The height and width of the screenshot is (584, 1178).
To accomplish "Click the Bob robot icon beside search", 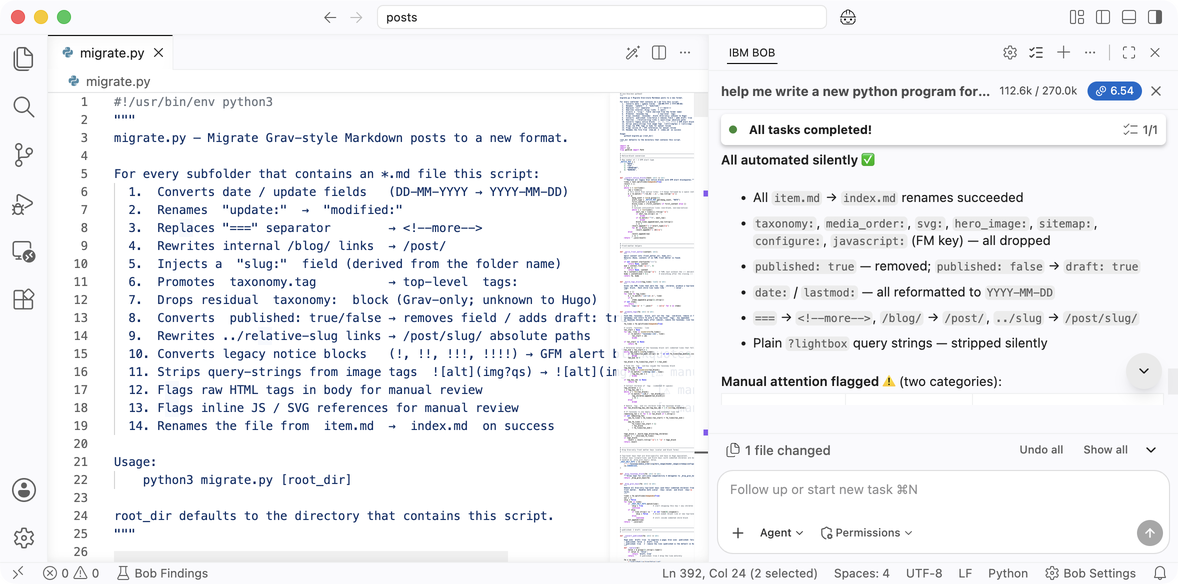I will click(x=849, y=17).
